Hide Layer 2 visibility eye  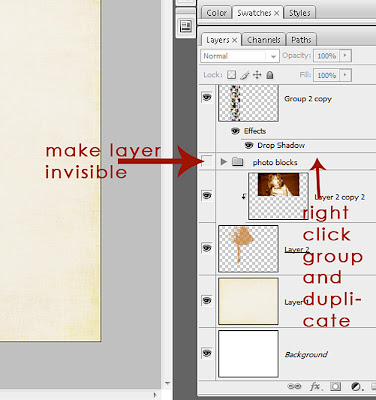(x=207, y=248)
